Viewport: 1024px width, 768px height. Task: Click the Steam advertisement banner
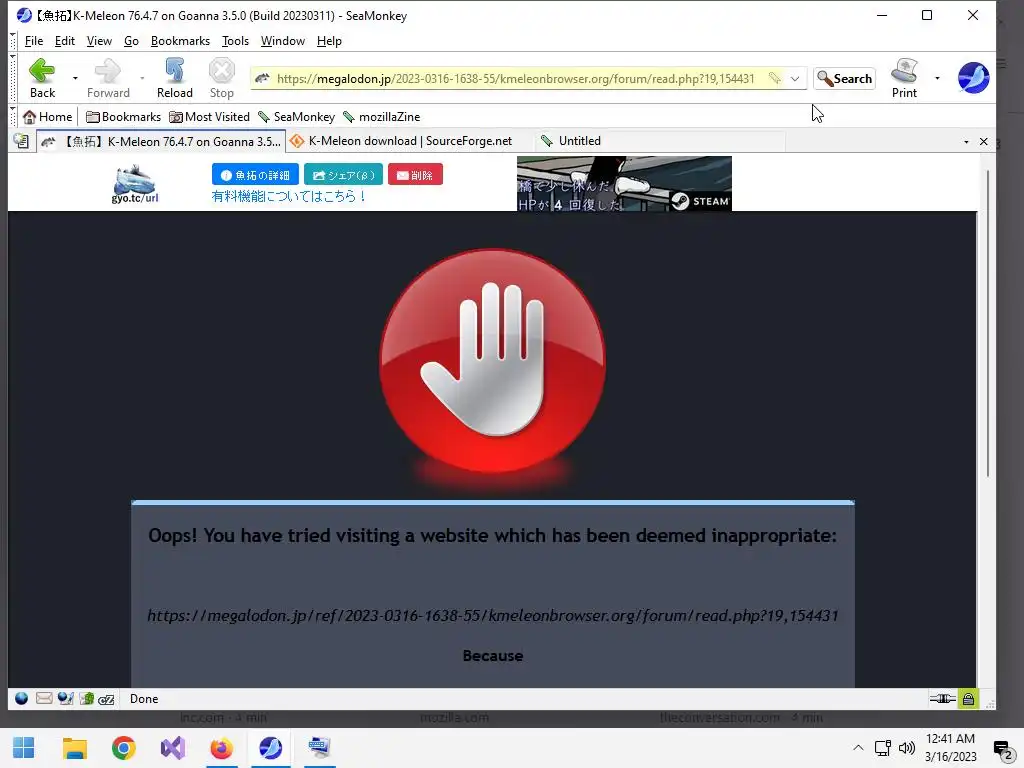tap(624, 184)
